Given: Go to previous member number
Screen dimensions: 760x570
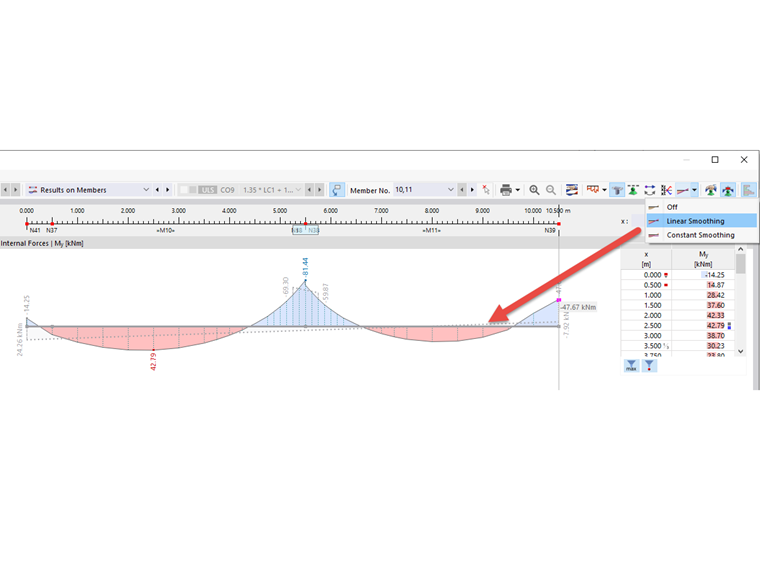Looking at the screenshot, I should pos(462,190).
